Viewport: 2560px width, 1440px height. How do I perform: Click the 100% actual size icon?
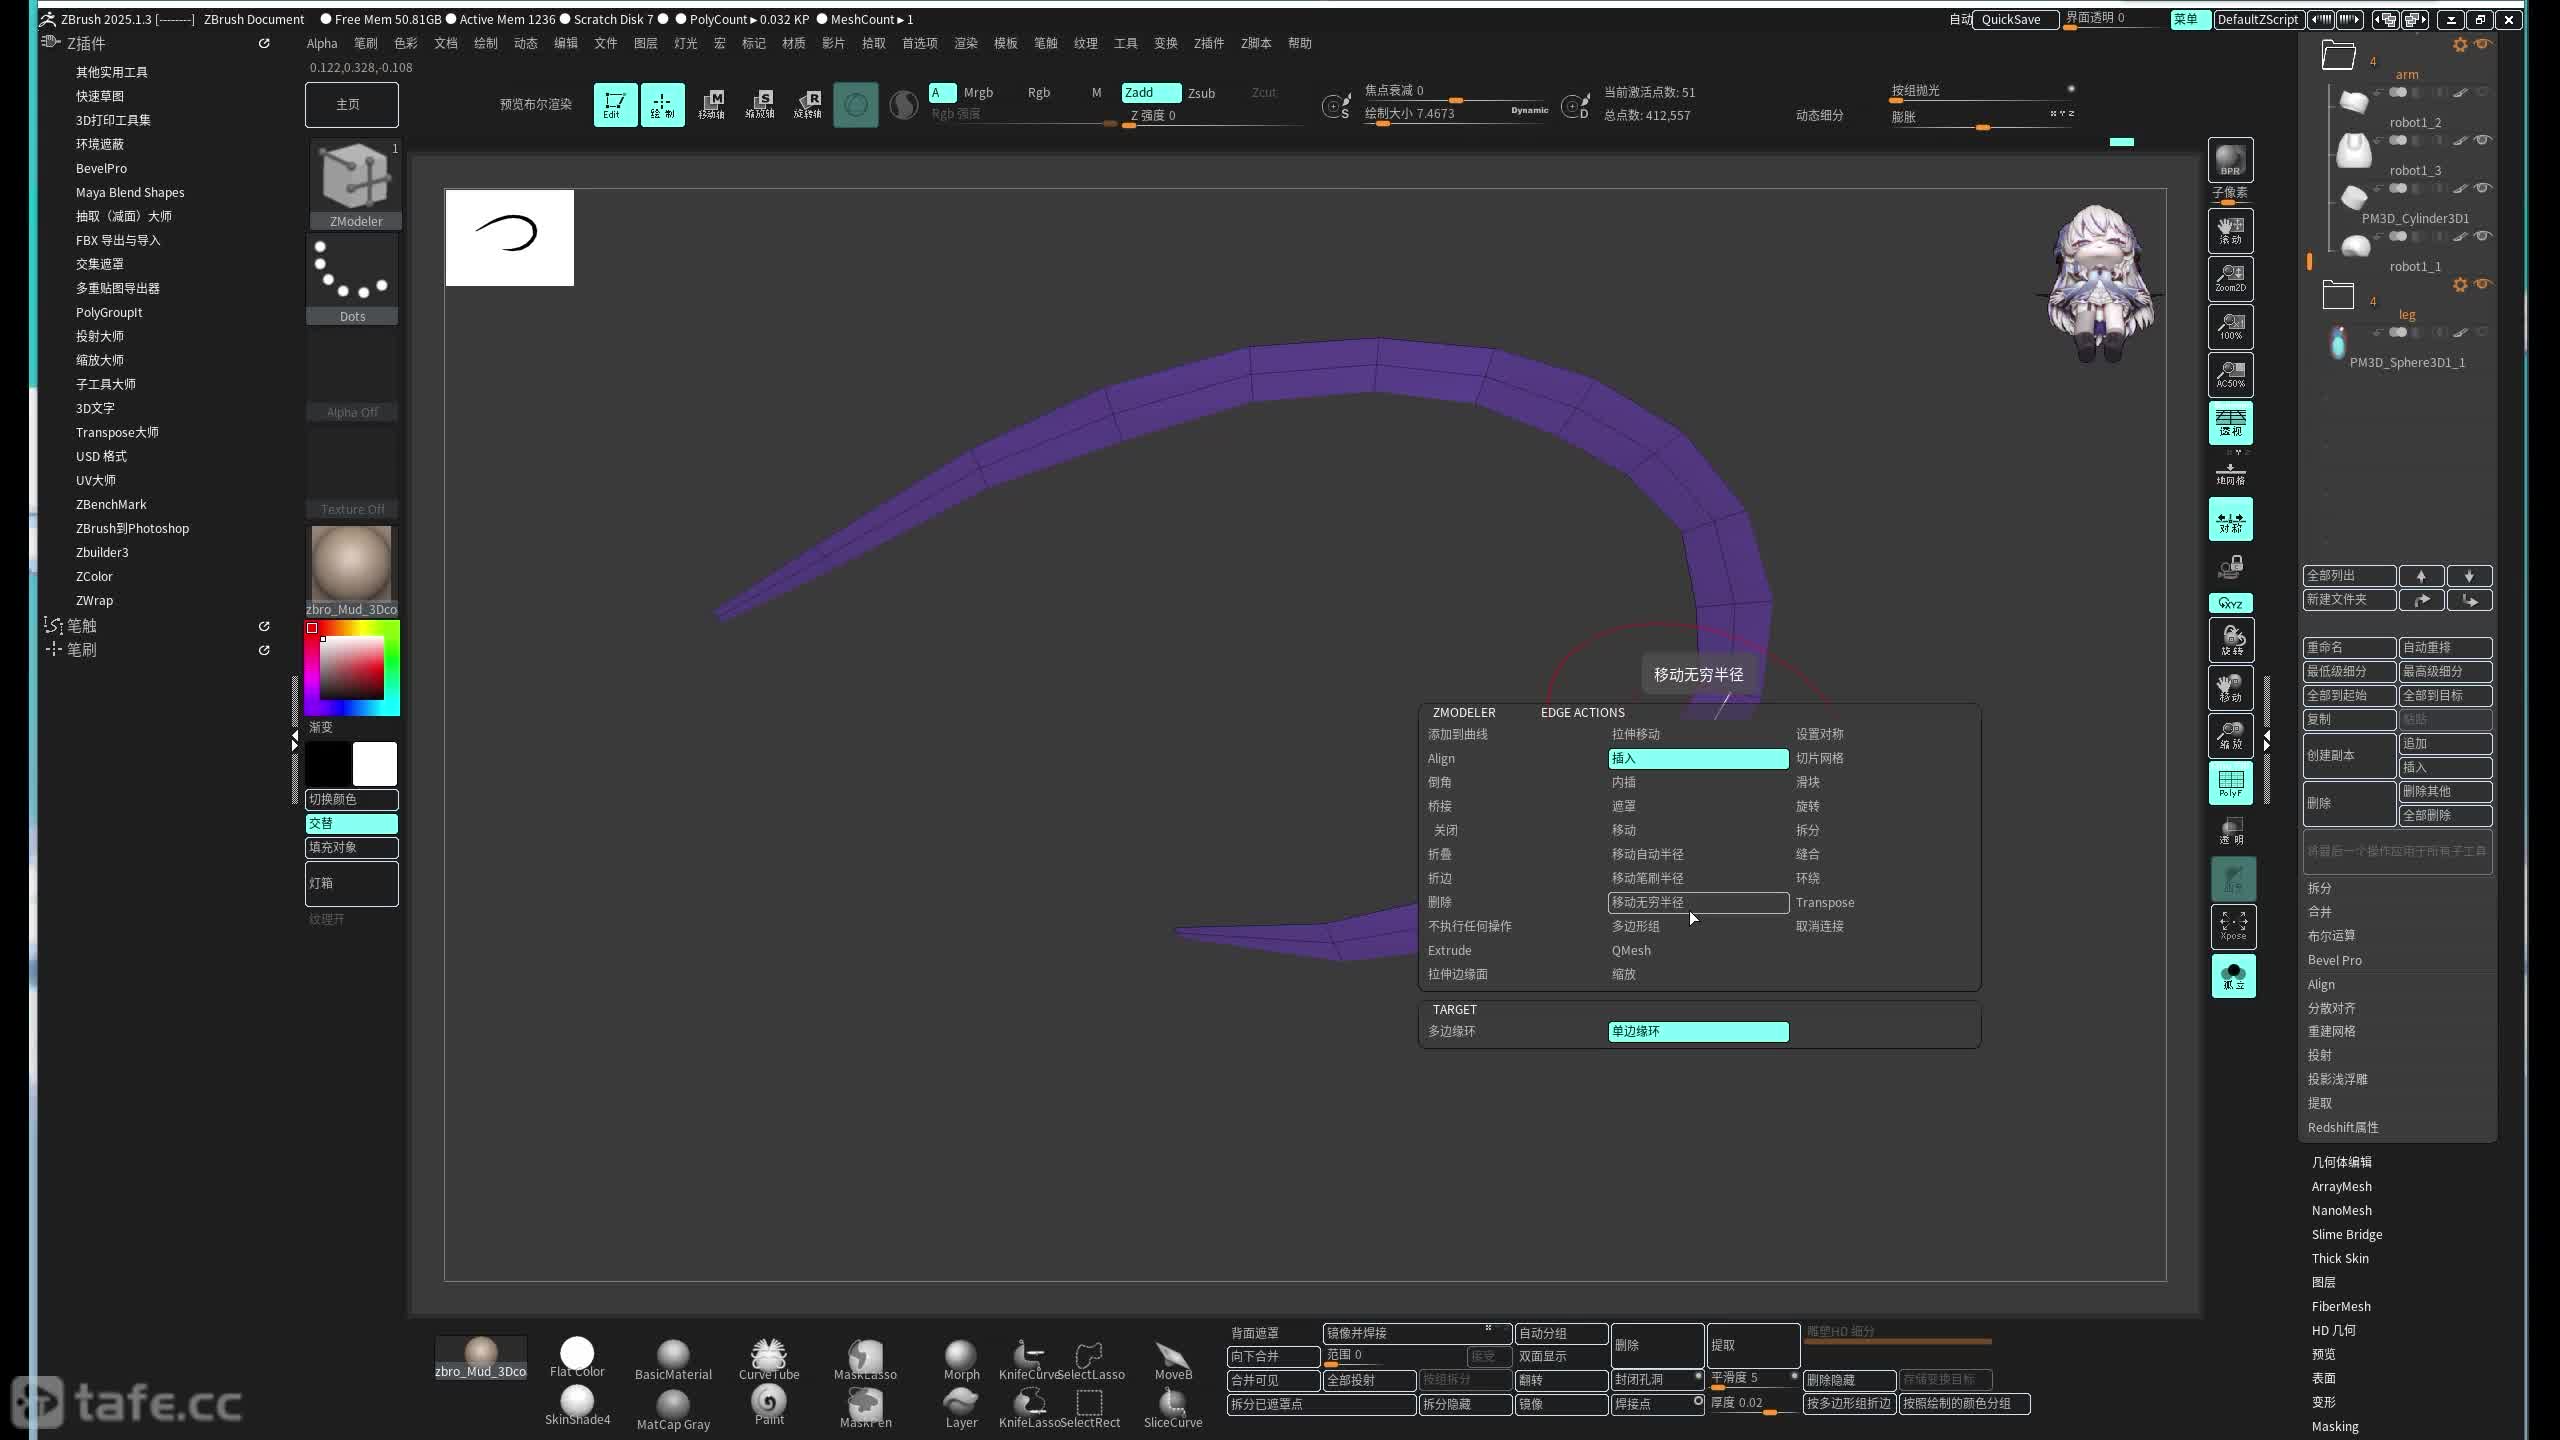click(2230, 327)
